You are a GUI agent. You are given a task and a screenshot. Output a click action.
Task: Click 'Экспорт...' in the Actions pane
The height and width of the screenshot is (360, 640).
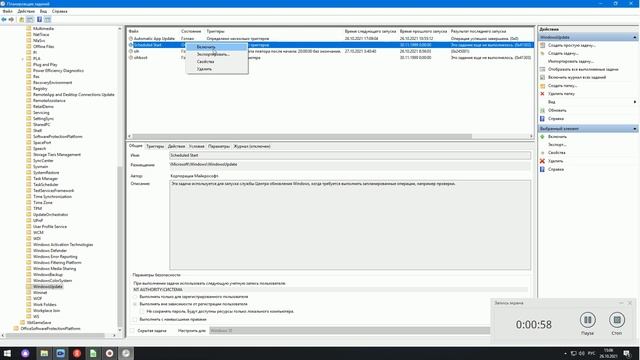coord(557,144)
